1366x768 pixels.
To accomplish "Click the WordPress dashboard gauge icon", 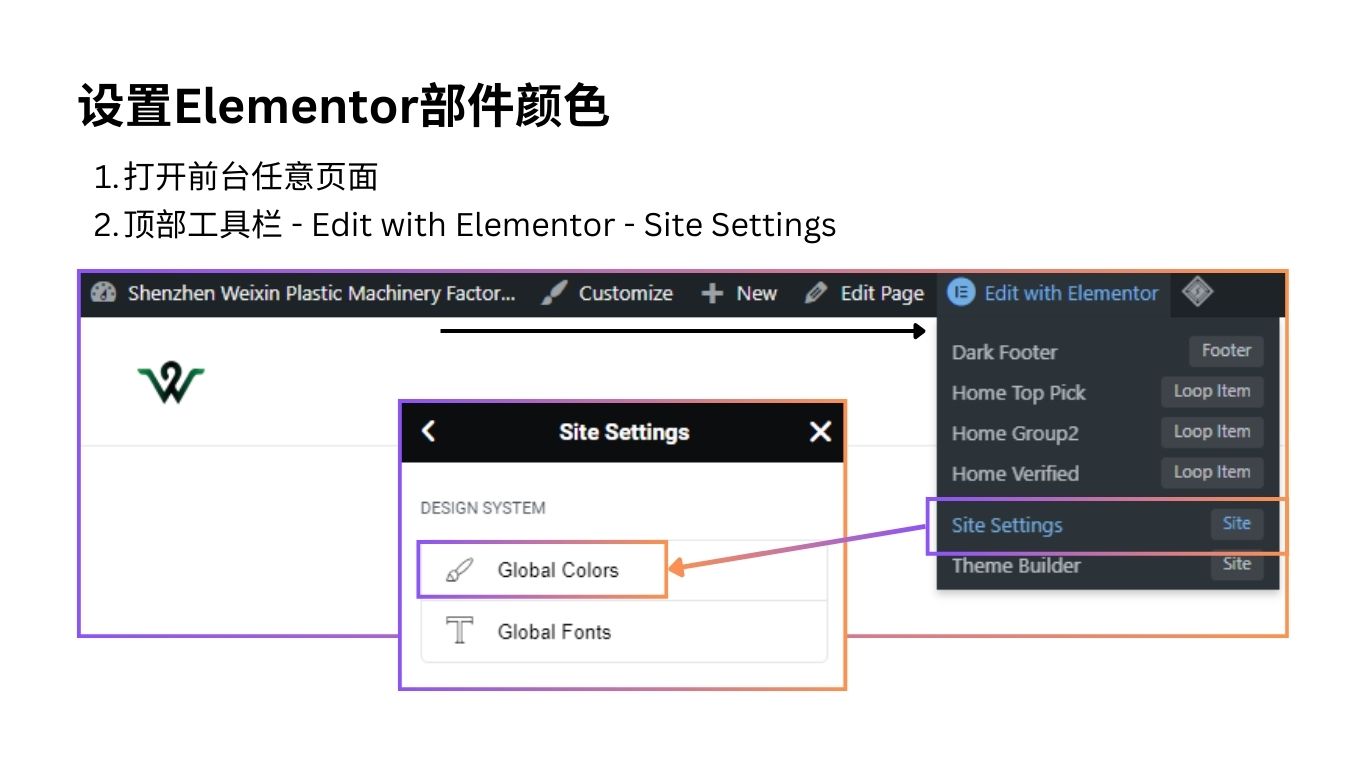I will [104, 293].
